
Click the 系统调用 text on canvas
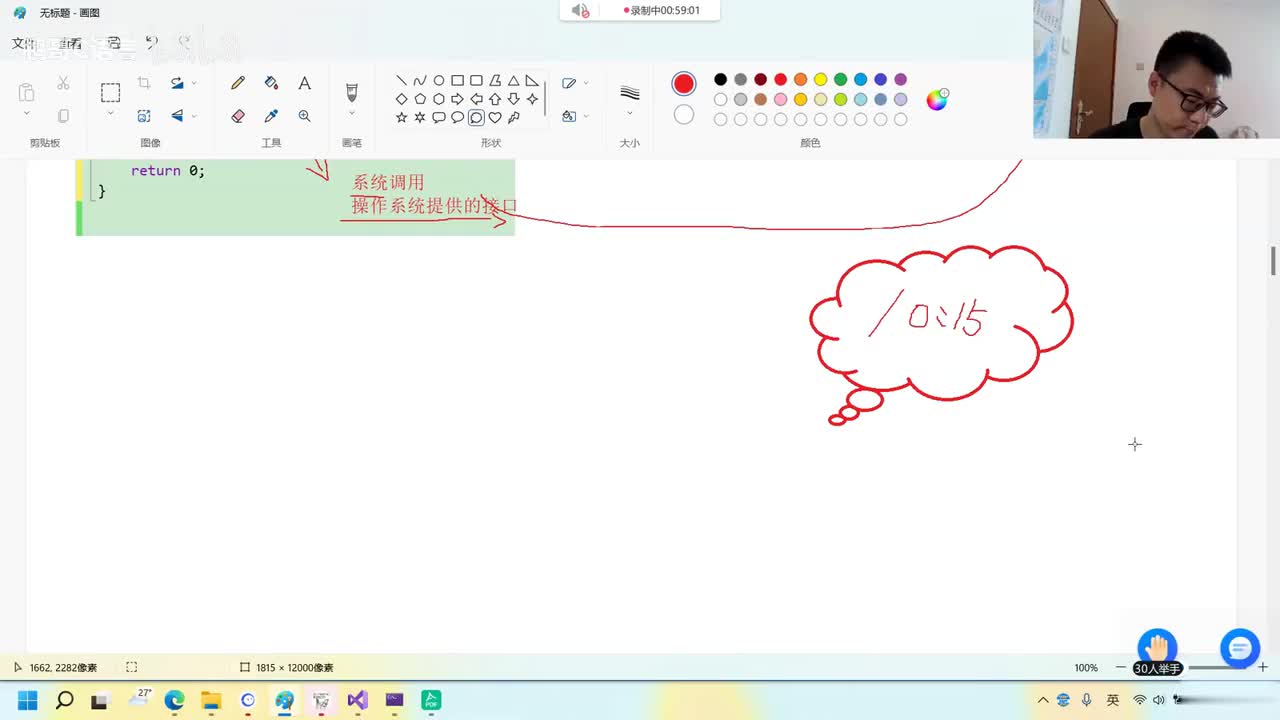click(x=388, y=183)
